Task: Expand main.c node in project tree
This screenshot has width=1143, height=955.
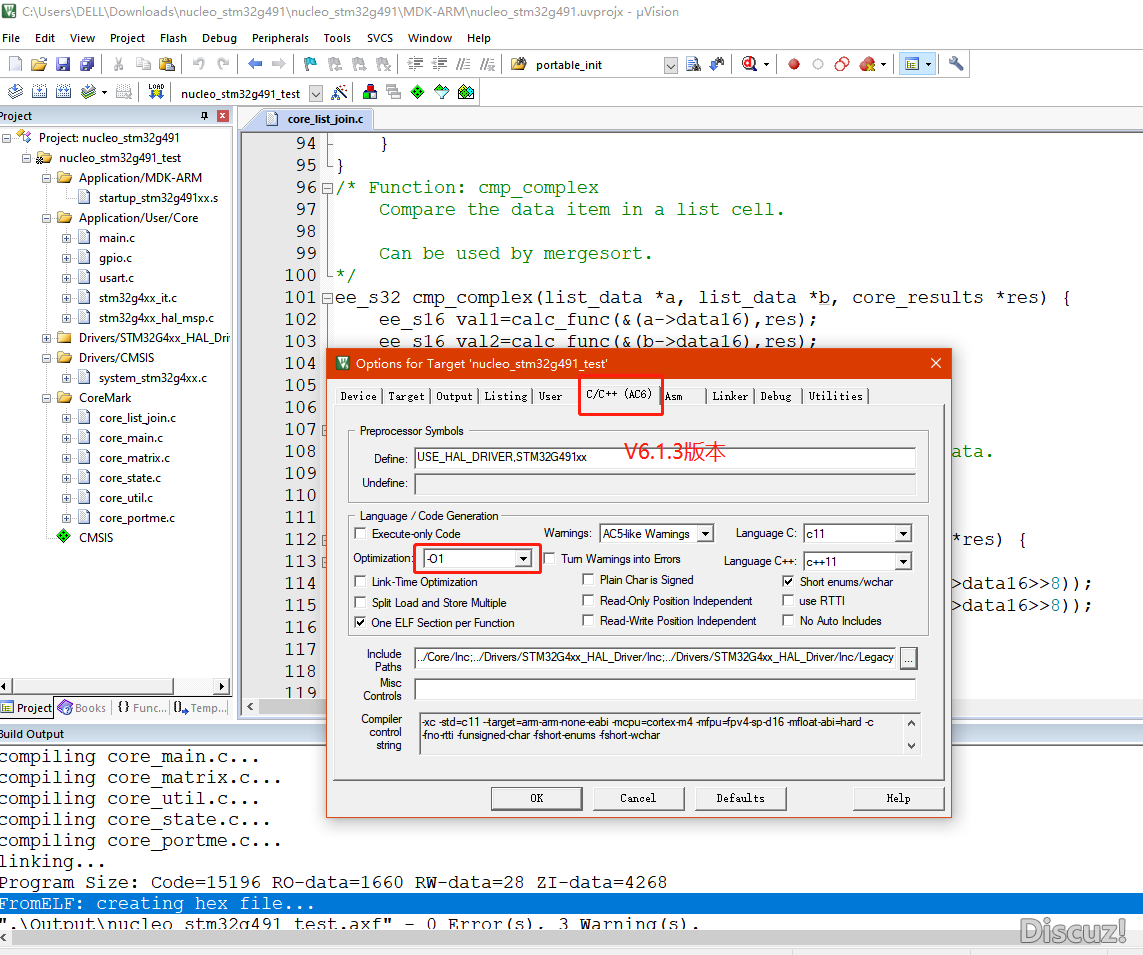Action: pos(66,238)
